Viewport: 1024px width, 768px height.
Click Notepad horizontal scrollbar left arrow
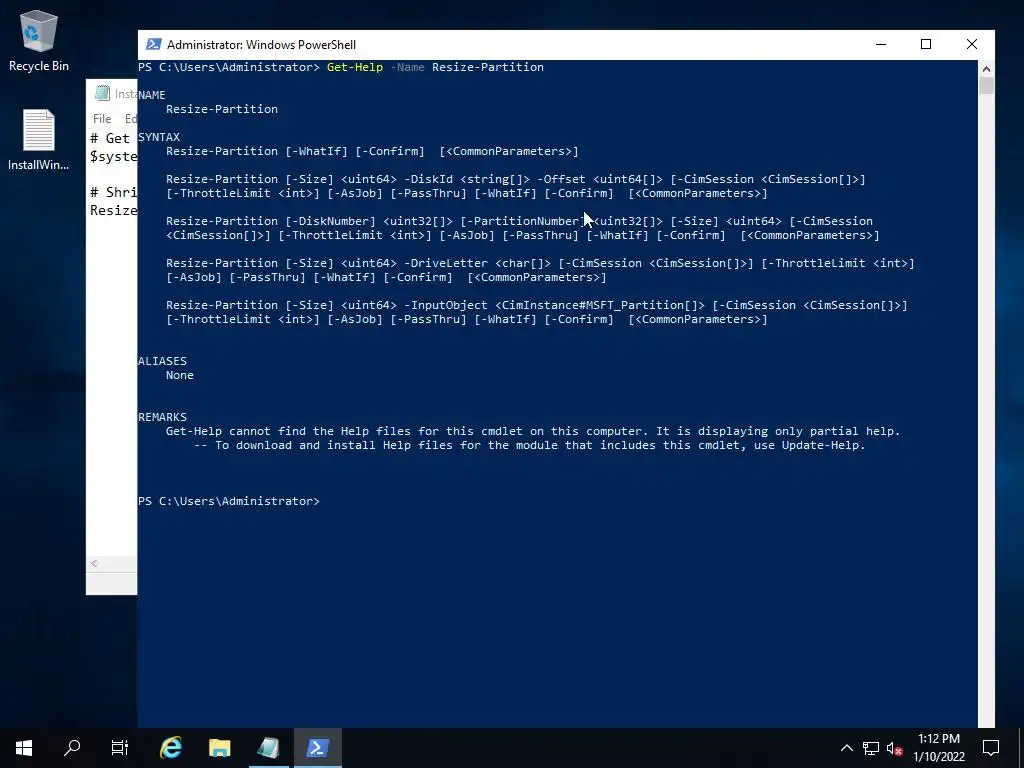pos(94,564)
